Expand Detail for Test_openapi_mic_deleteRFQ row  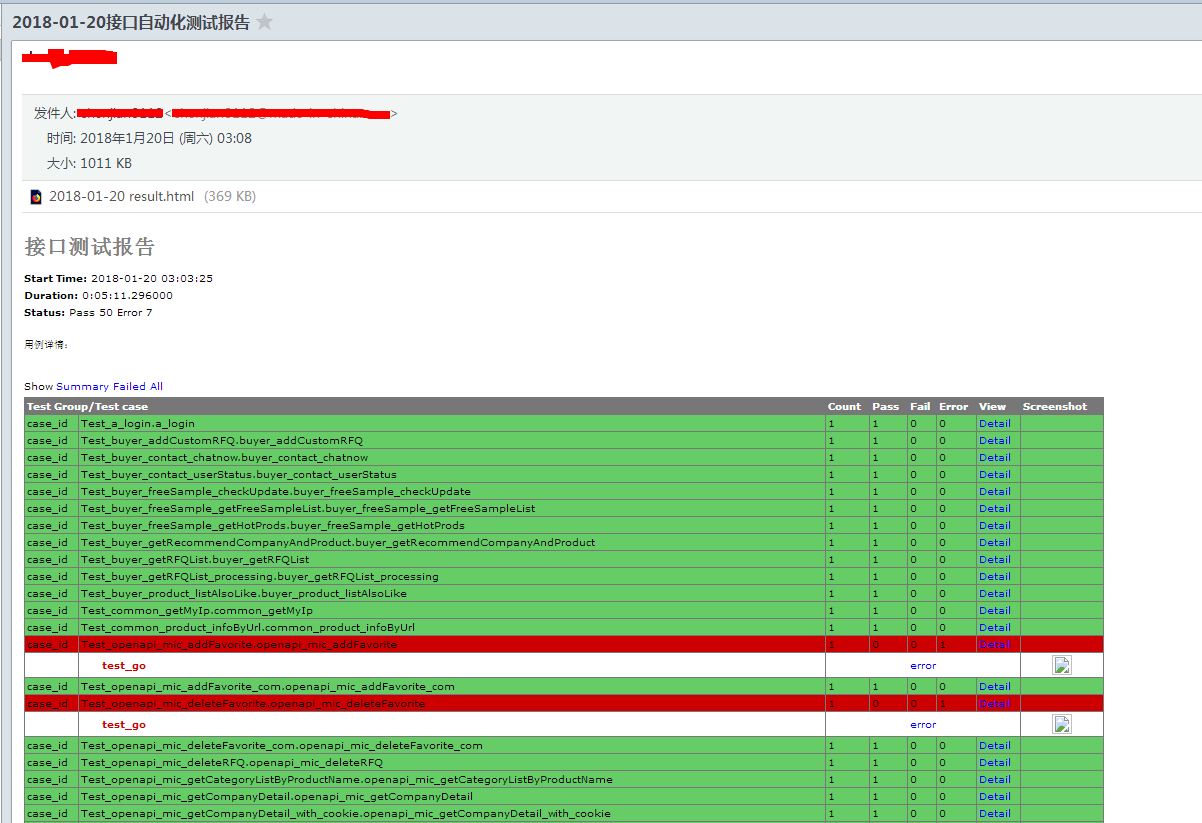(994, 763)
